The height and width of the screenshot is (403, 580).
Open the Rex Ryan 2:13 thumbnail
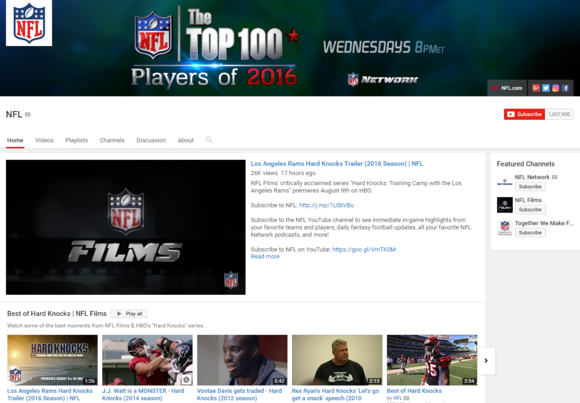click(x=337, y=360)
